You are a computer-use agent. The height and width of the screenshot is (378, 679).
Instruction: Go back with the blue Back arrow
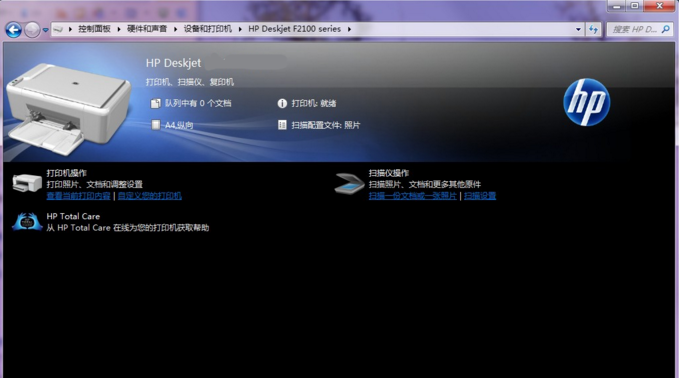tap(13, 30)
